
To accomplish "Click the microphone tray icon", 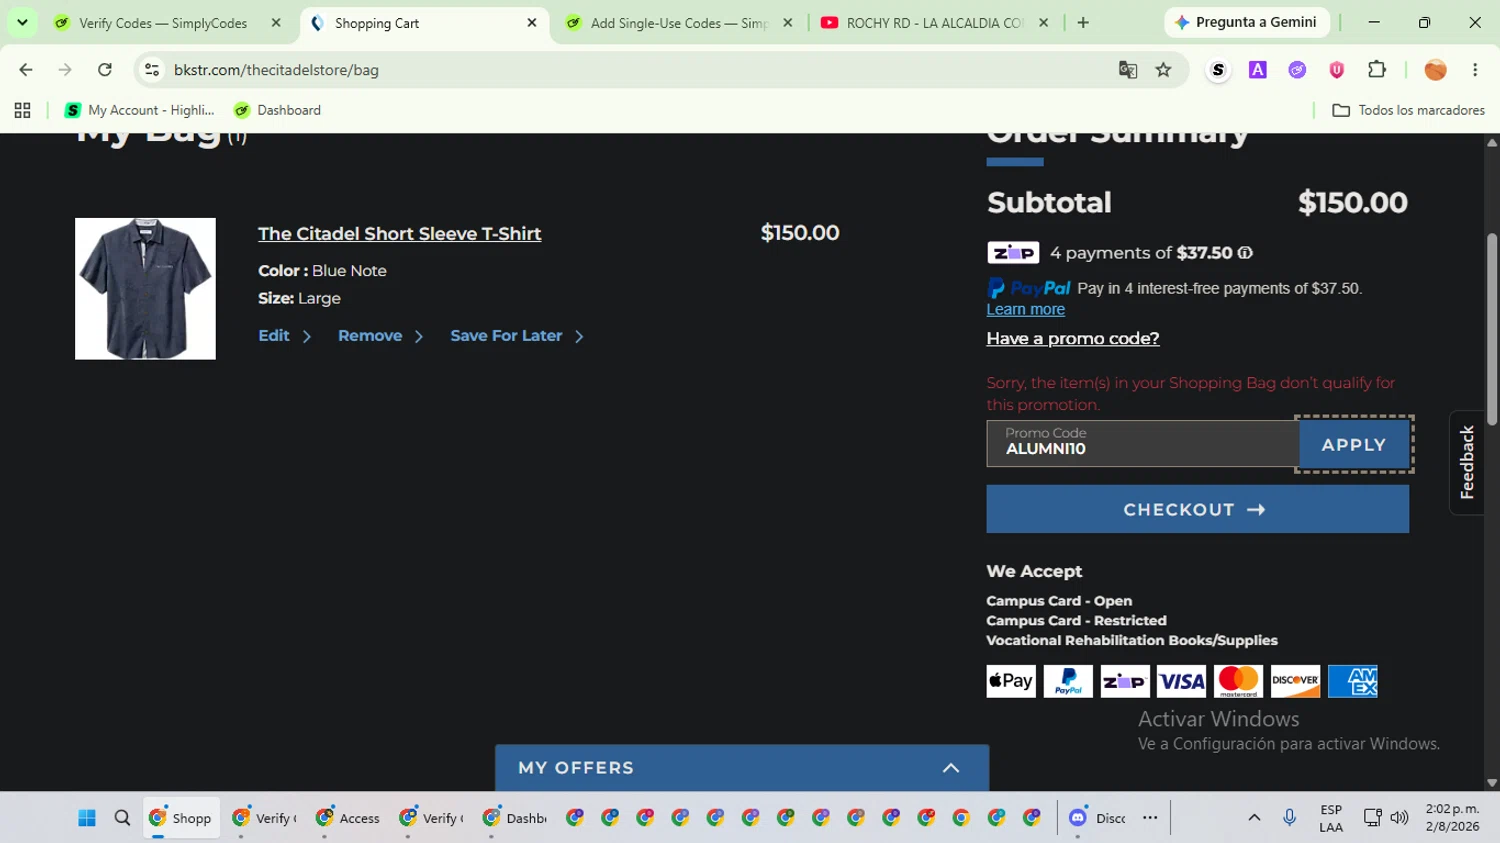I will click(1289, 818).
